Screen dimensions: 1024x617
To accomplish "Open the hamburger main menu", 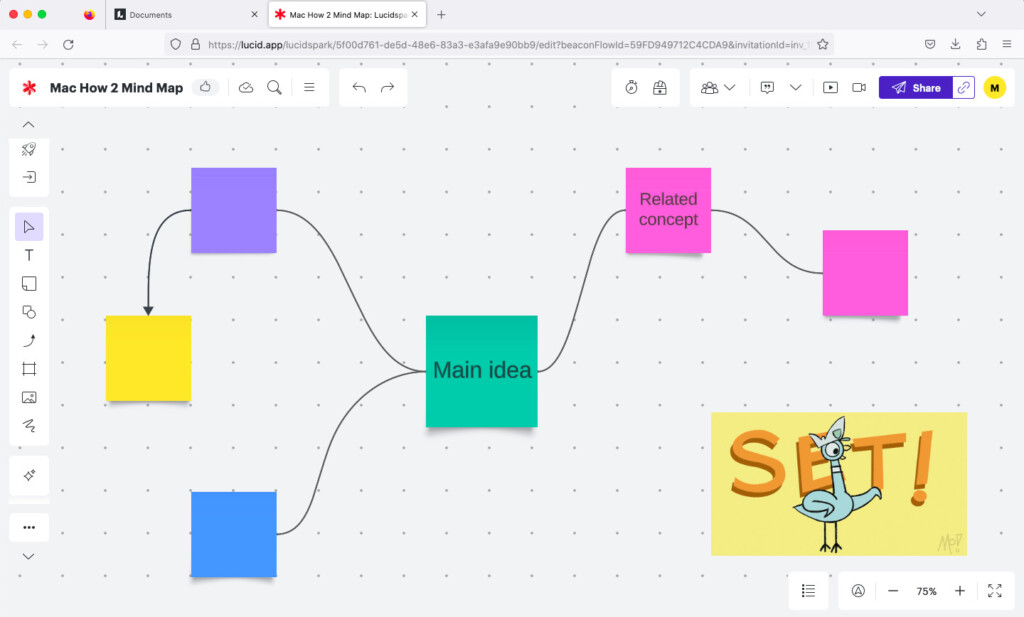I will 309,88.
